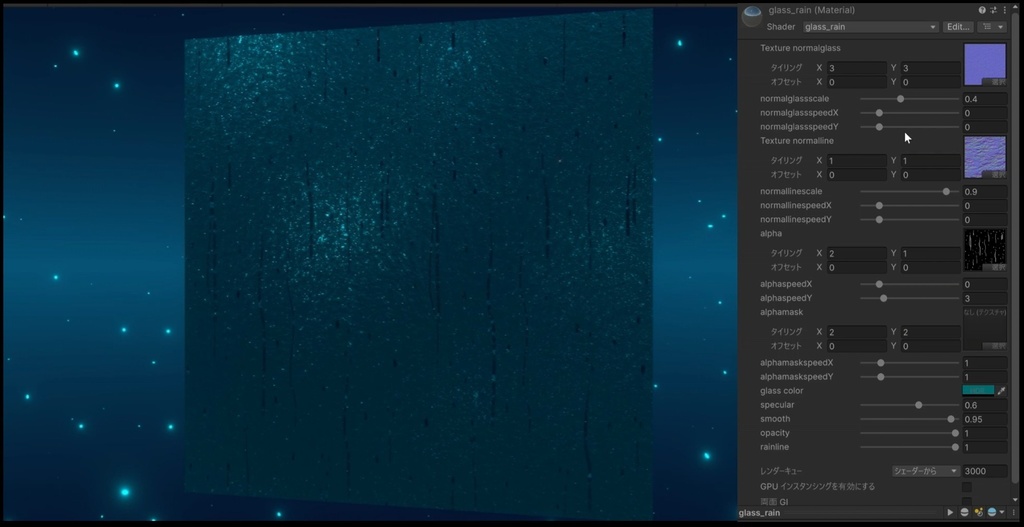Adjust the smooth slider
Viewport: 1024px width, 527px height.
[909, 419]
